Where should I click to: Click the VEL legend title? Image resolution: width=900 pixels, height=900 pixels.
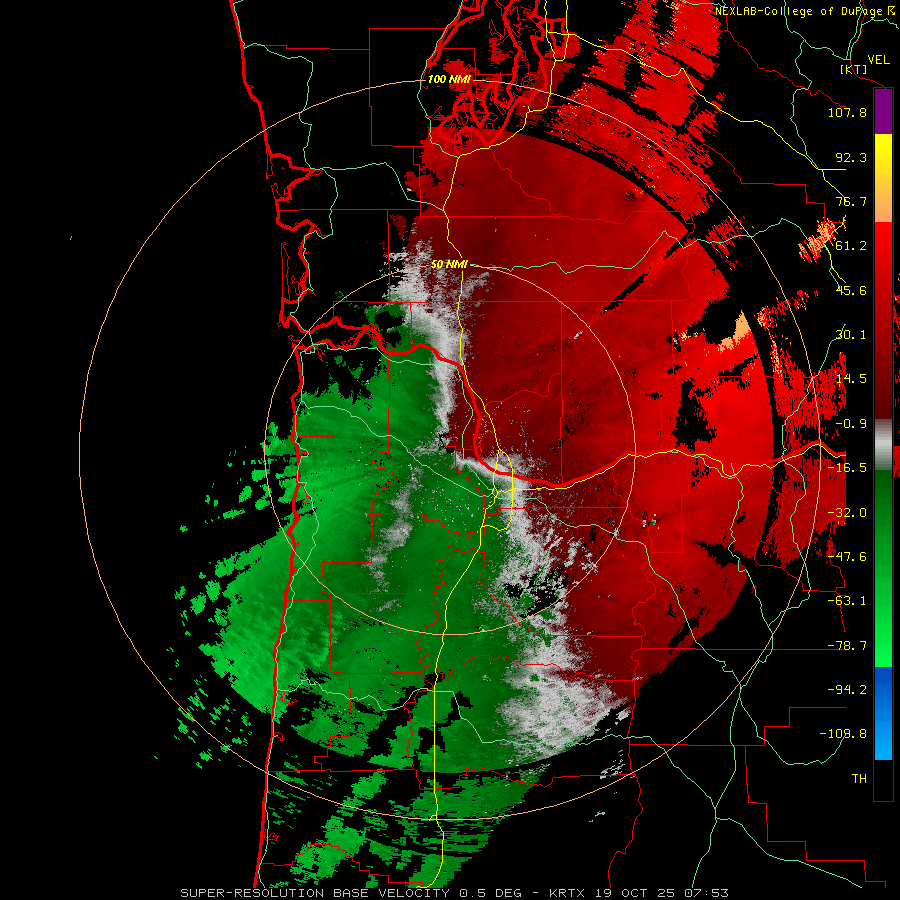point(878,60)
